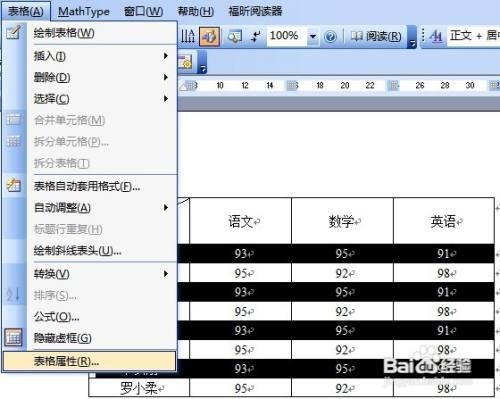This screenshot has width=500, height=399.
Task: Click the ruler column marker near 24
Action: click(393, 86)
